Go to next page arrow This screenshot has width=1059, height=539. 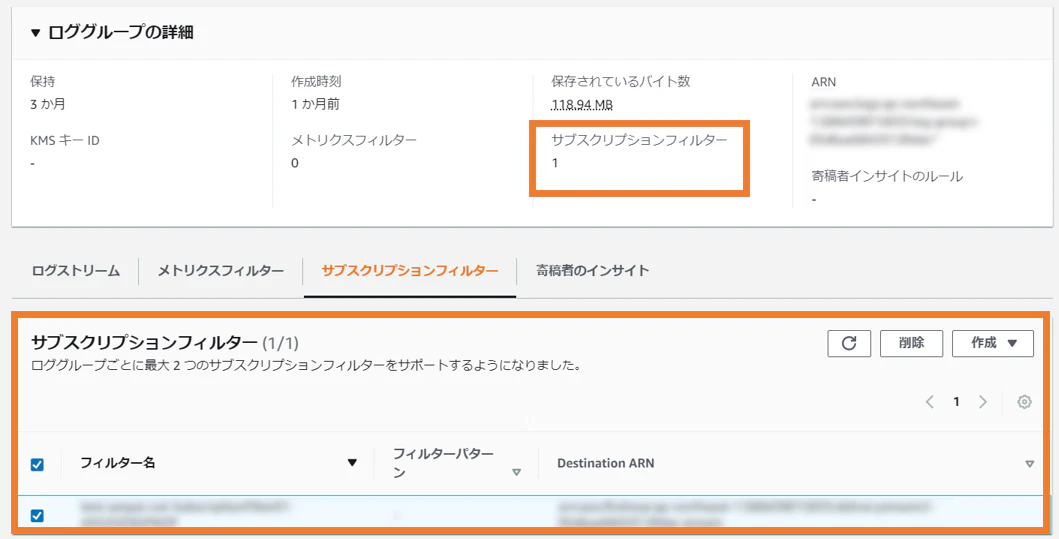(983, 402)
